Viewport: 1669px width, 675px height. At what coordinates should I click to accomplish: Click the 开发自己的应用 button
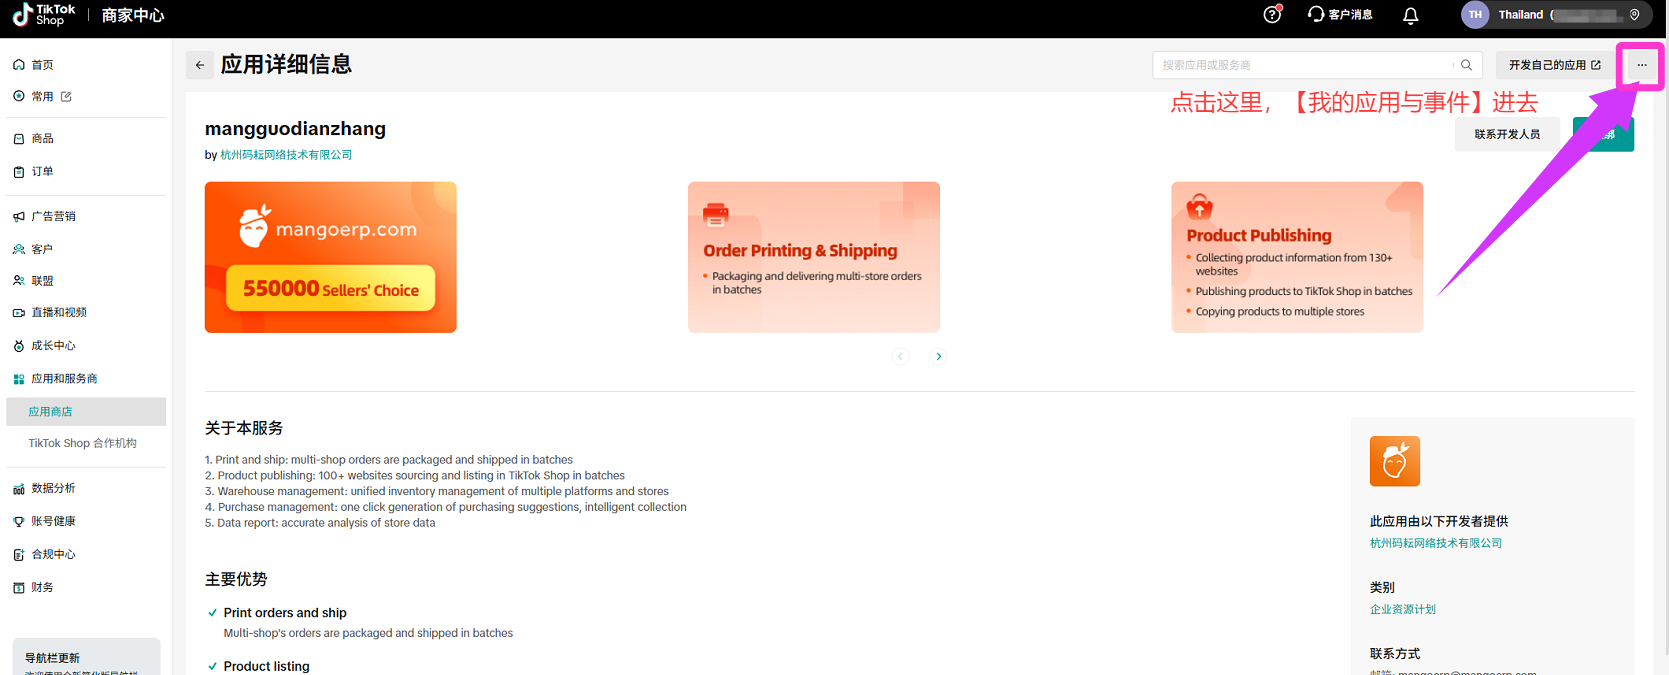(1554, 65)
